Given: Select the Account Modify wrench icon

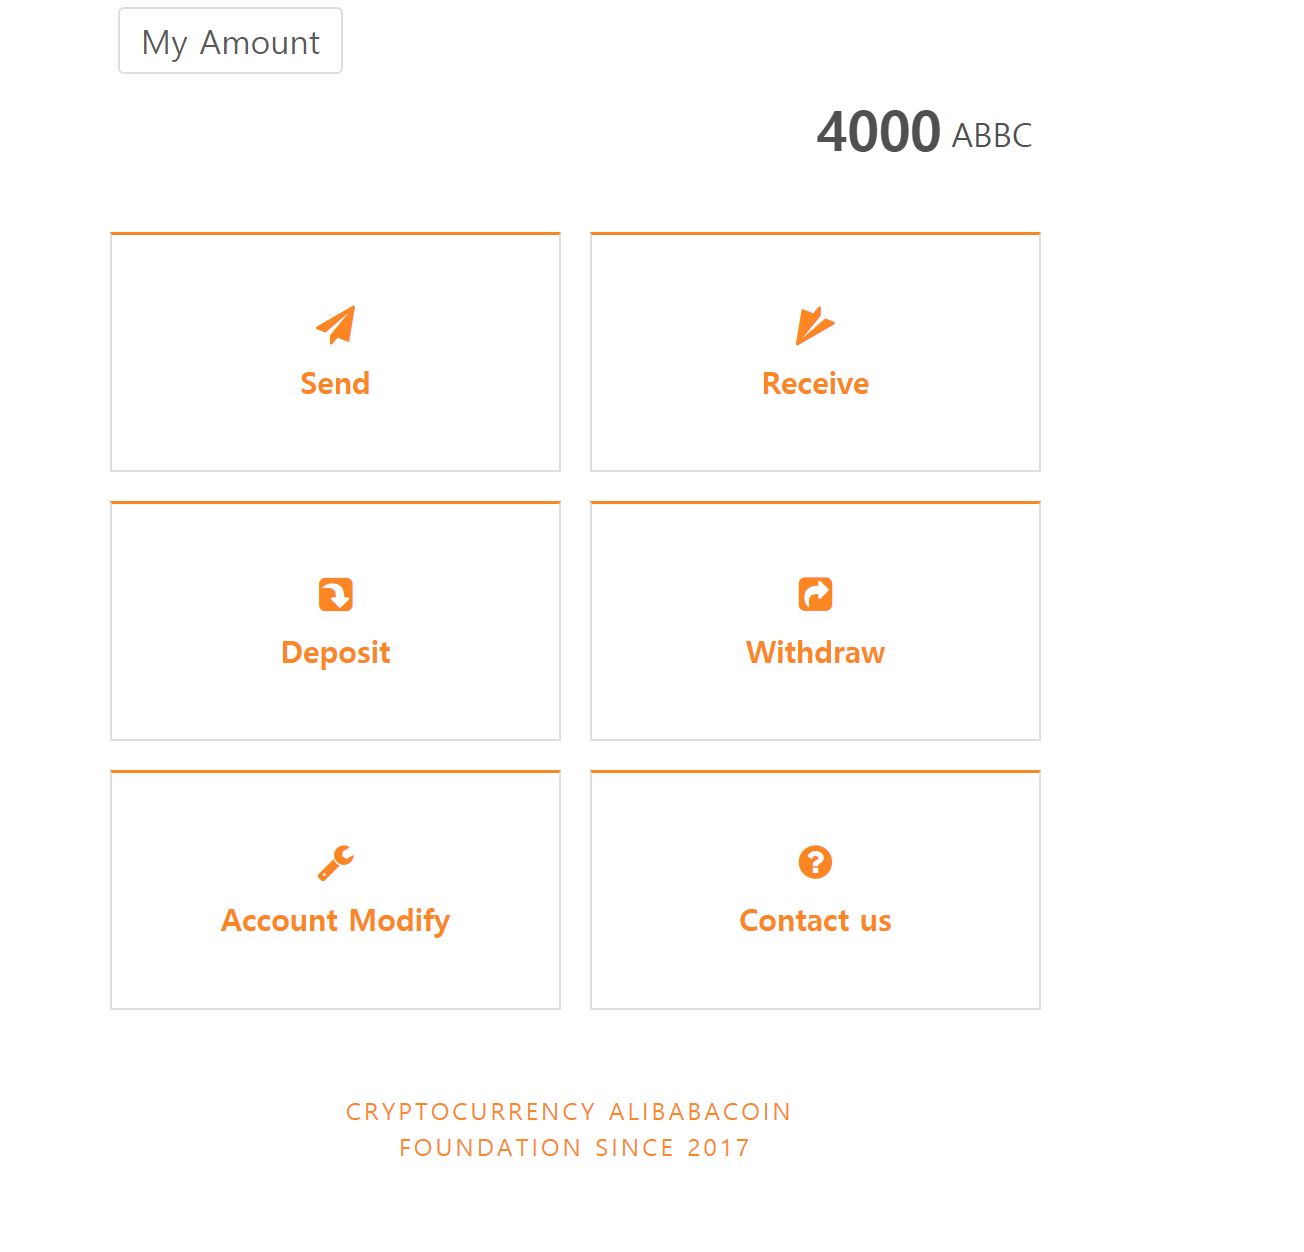Looking at the screenshot, I should (x=335, y=862).
